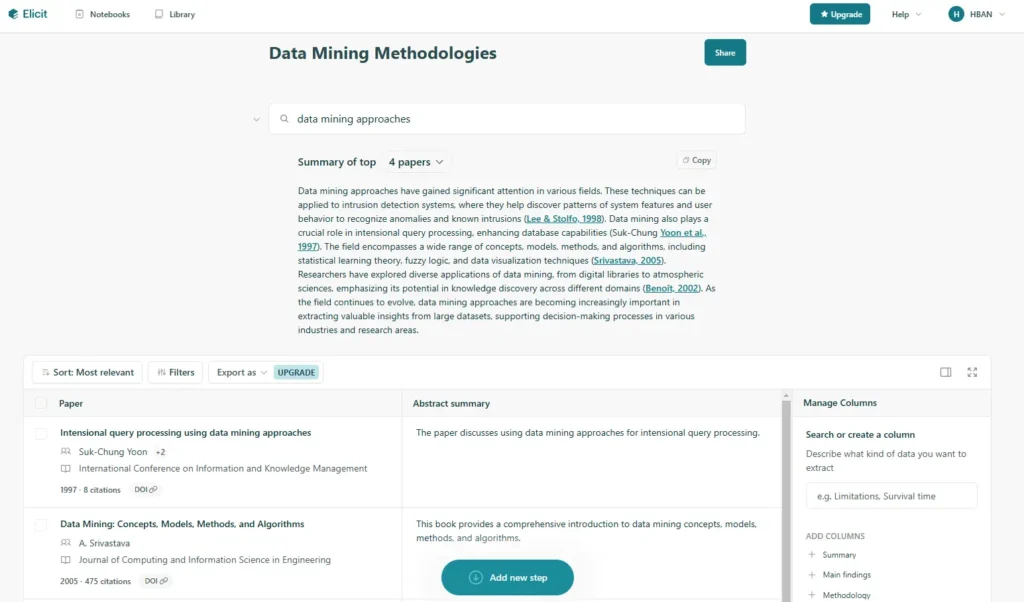This screenshot has height=602, width=1024.
Task: Click the column search input field
Action: click(891, 496)
